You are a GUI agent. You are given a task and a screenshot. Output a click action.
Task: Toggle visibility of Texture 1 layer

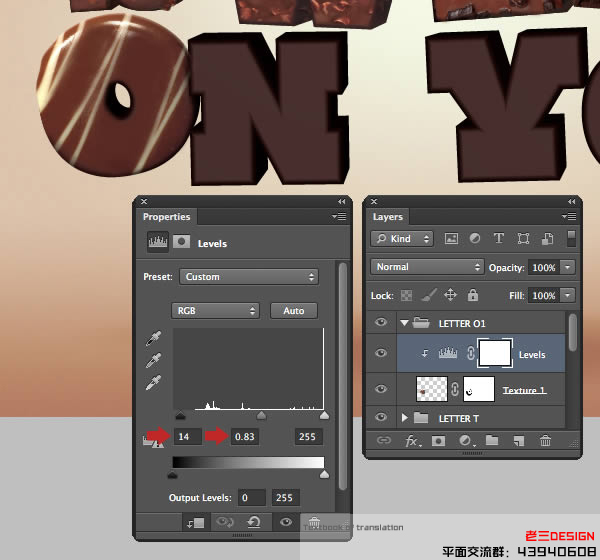tap(380, 389)
